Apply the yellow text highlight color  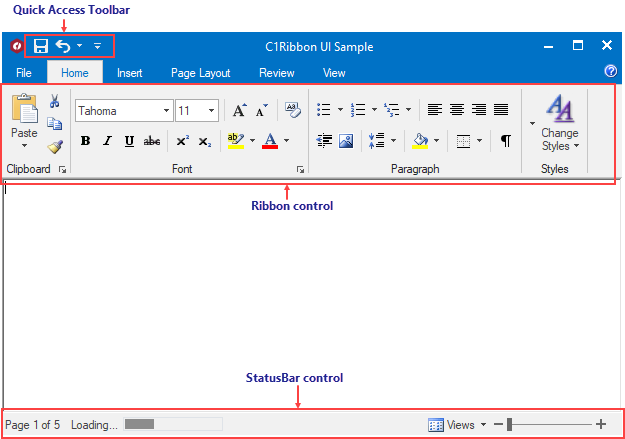tap(236, 141)
